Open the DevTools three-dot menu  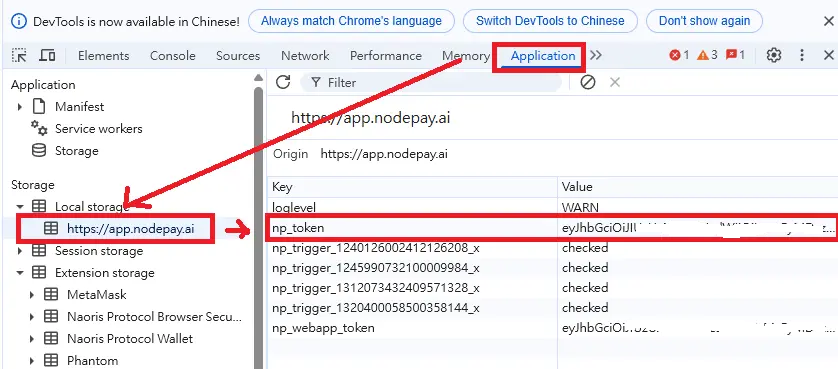802,55
